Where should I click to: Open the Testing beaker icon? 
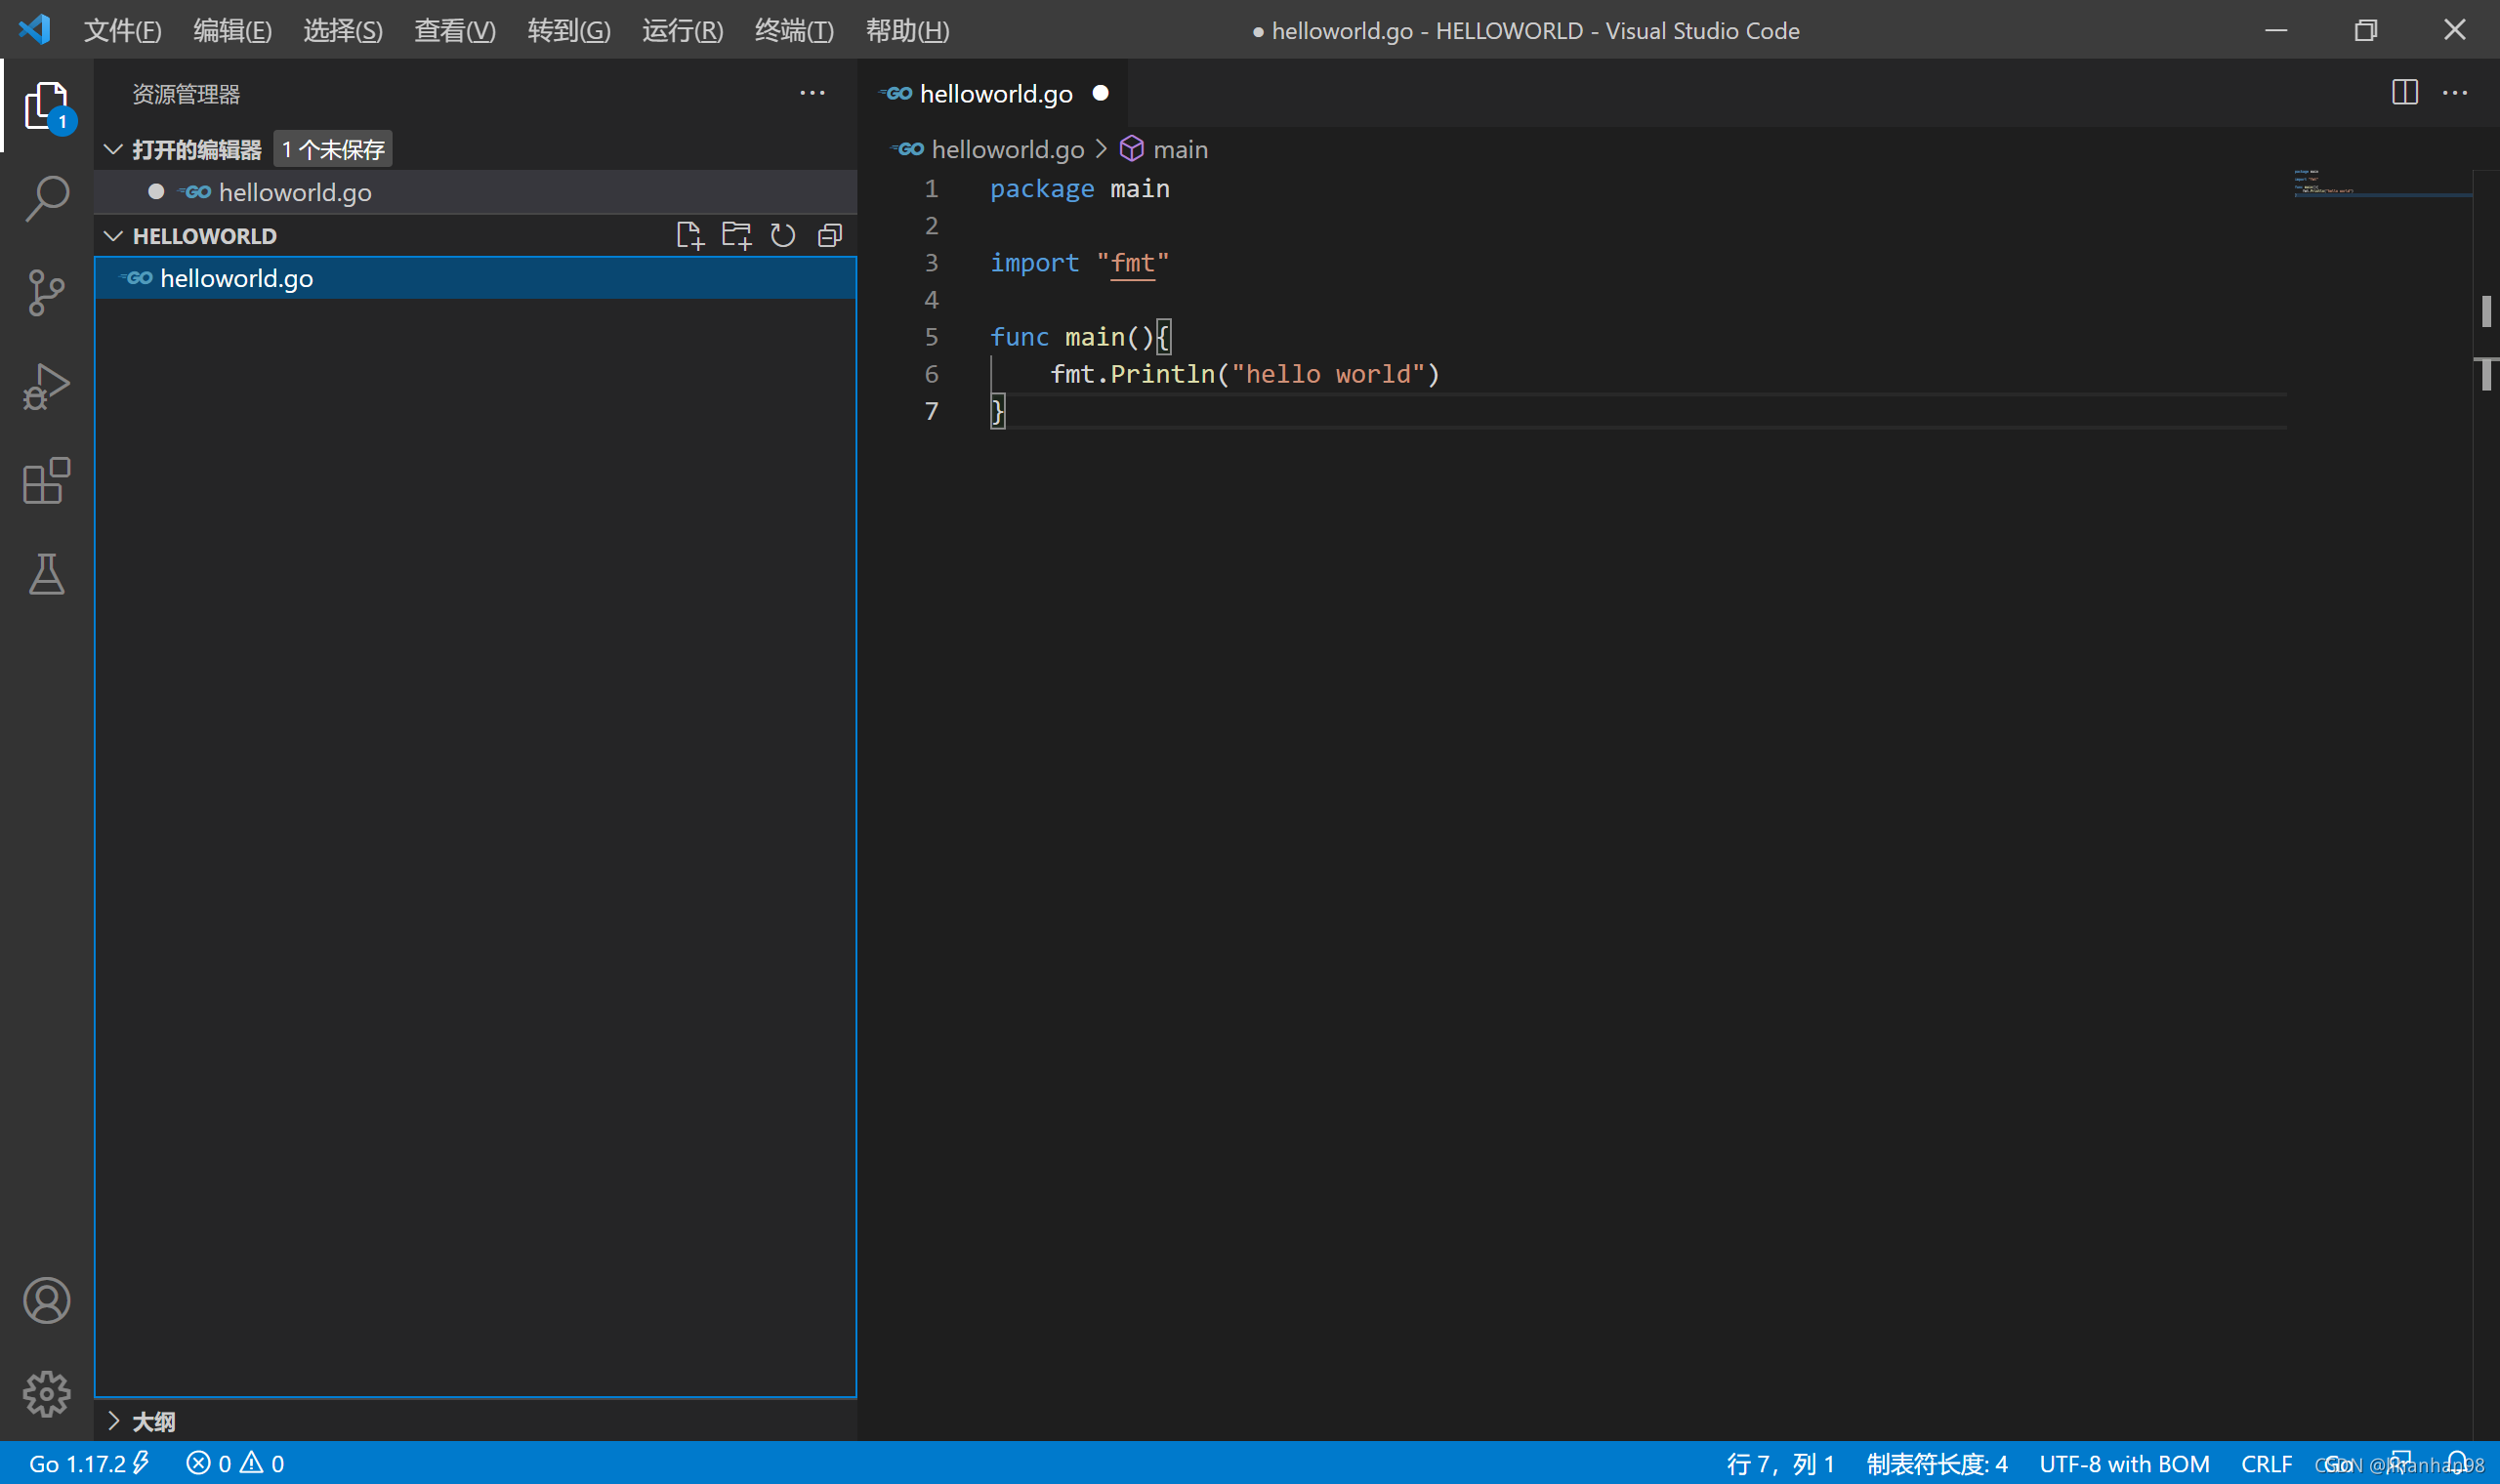(46, 574)
